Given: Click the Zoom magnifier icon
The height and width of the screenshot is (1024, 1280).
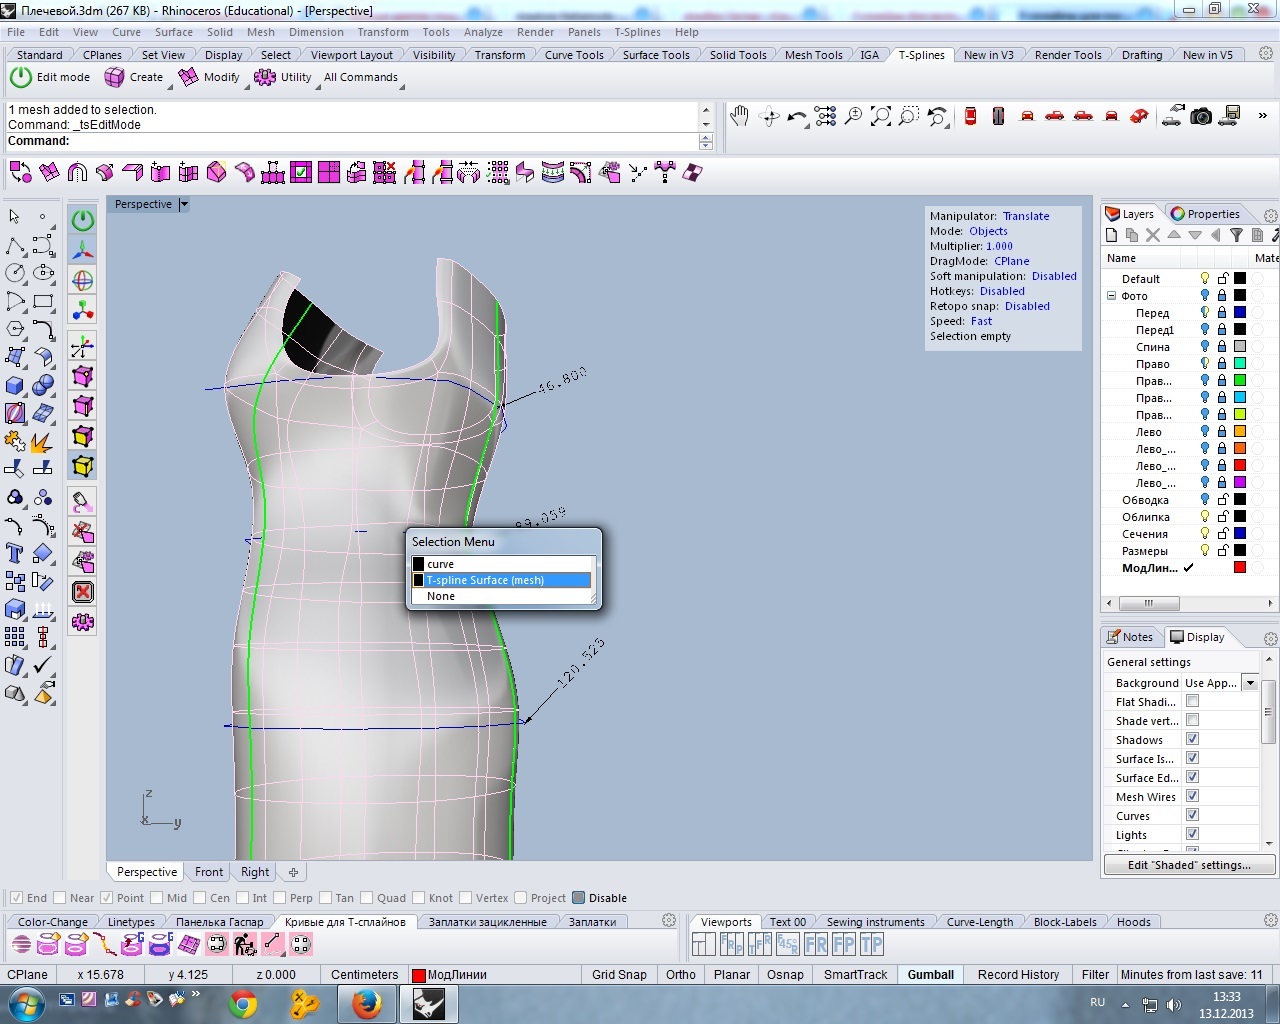Looking at the screenshot, I should pos(853,117).
